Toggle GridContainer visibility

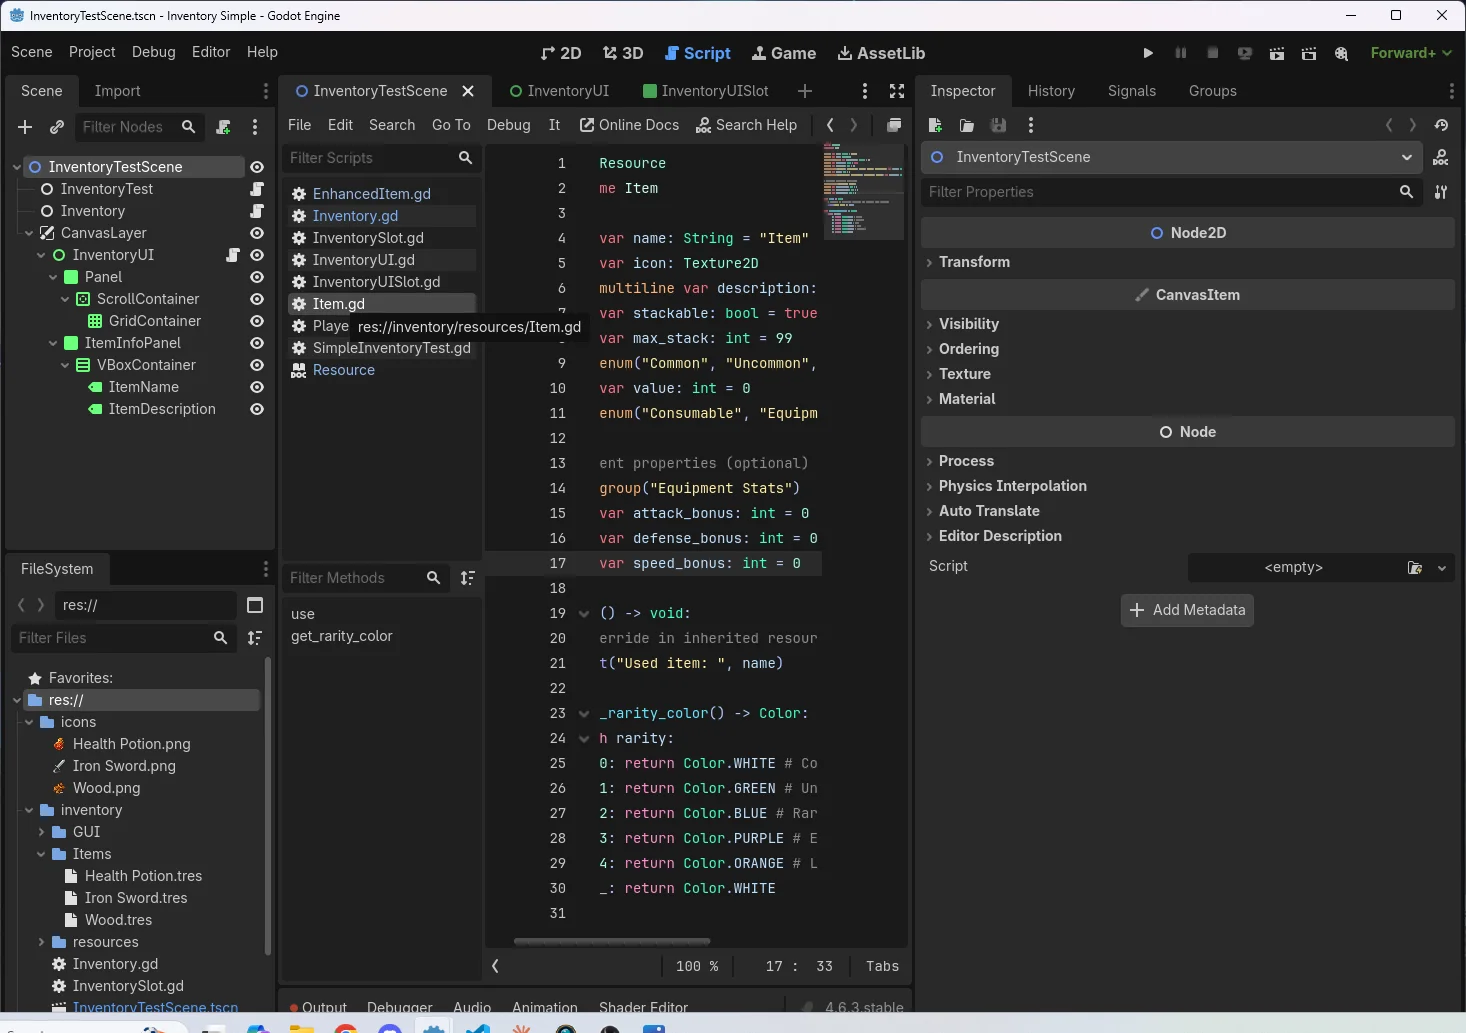point(257,321)
